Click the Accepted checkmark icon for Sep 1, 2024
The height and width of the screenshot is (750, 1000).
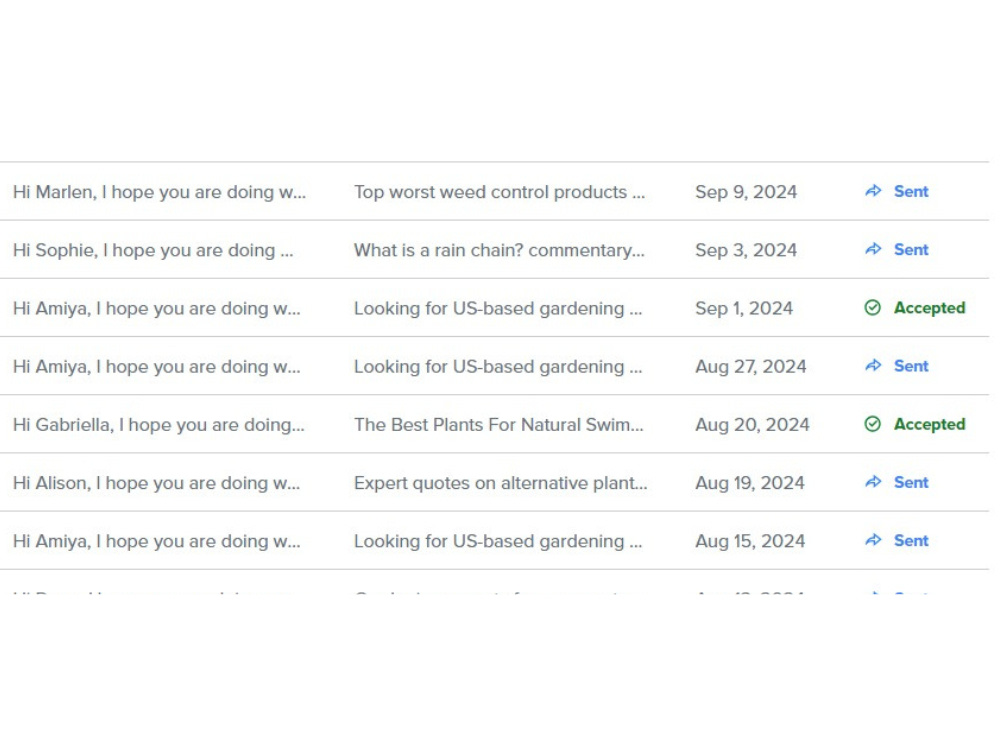point(872,307)
